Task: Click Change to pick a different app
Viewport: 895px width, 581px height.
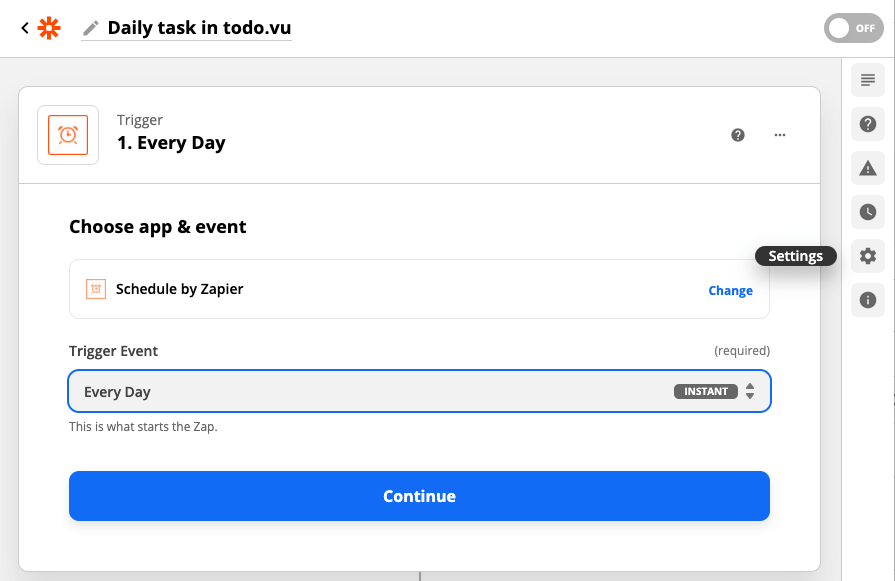Action: 730,290
